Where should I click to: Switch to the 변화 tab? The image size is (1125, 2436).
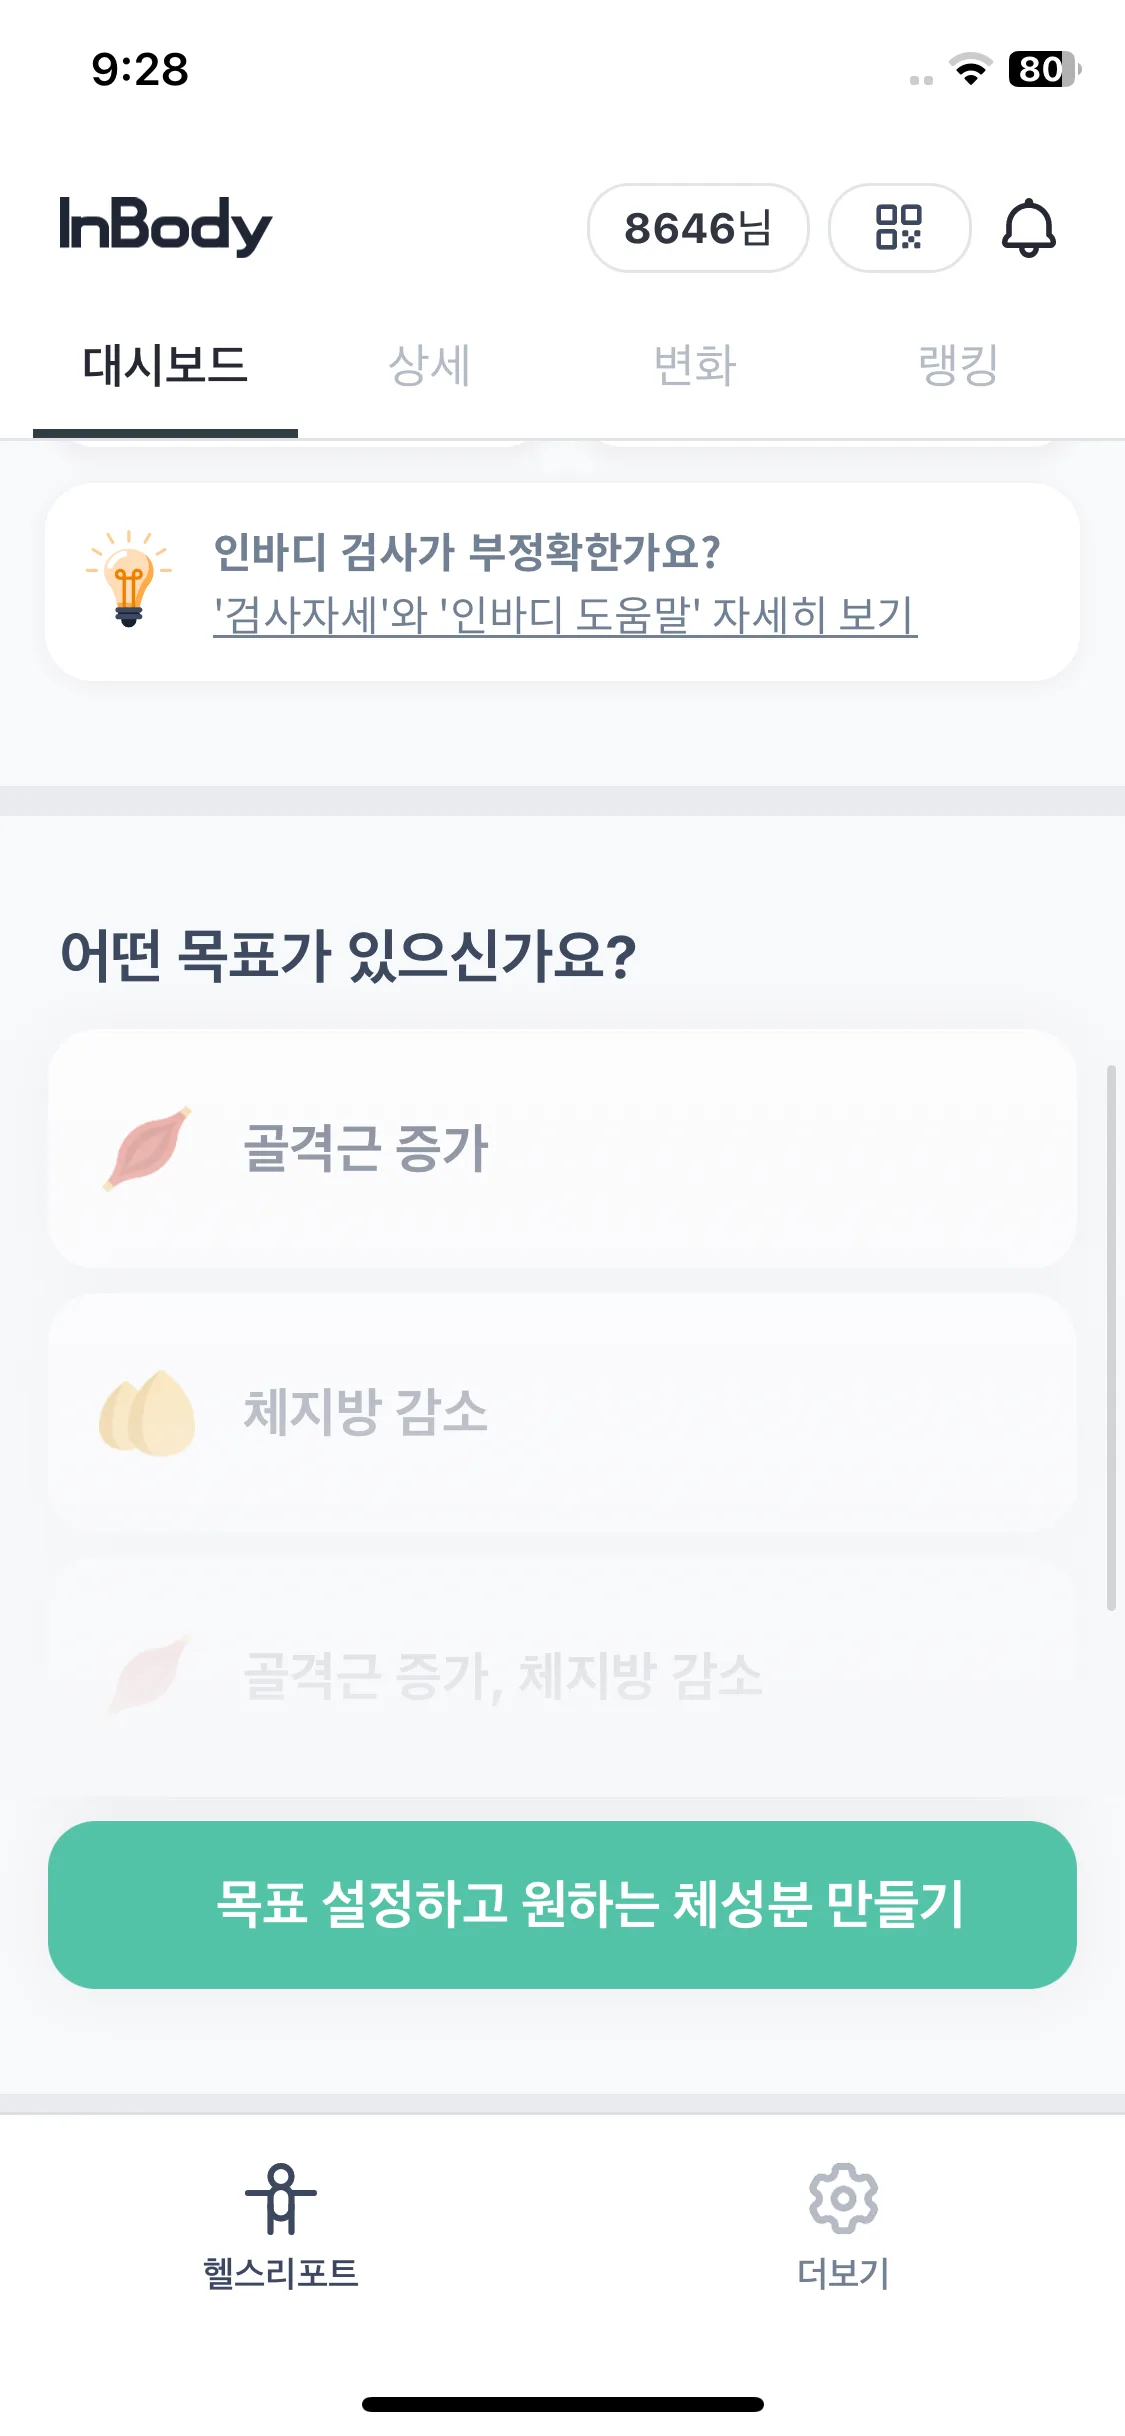point(695,365)
